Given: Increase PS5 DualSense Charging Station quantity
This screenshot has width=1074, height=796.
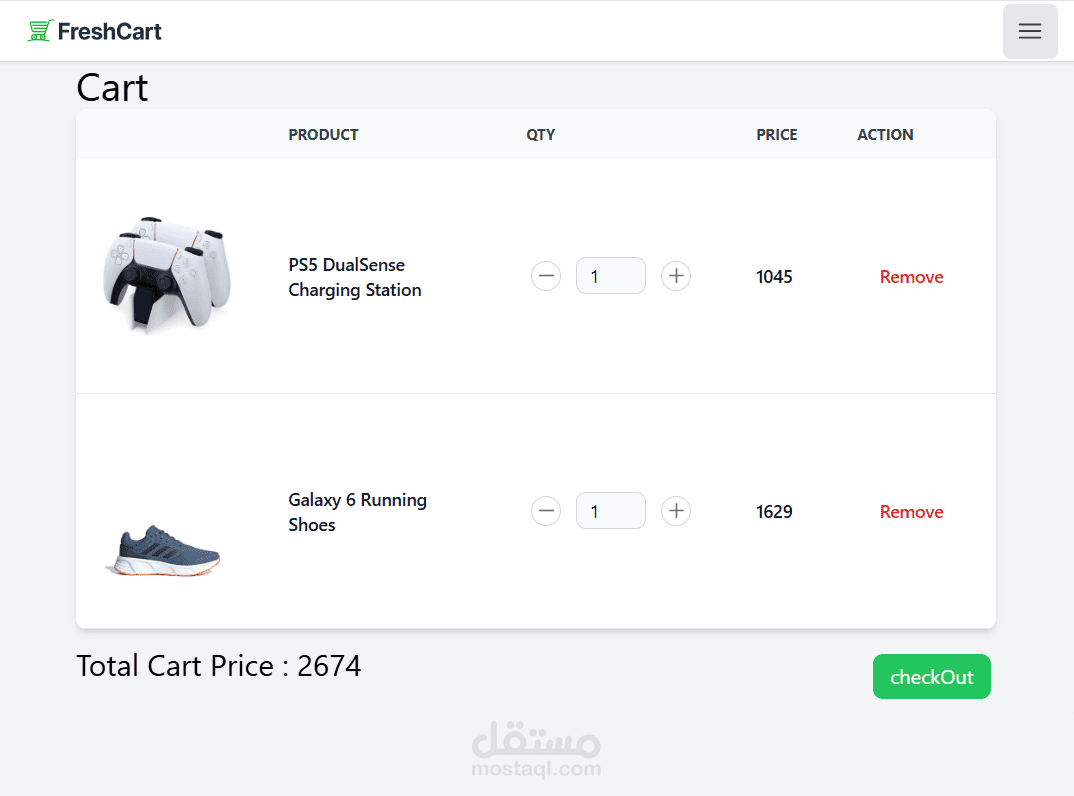Looking at the screenshot, I should tap(676, 276).
